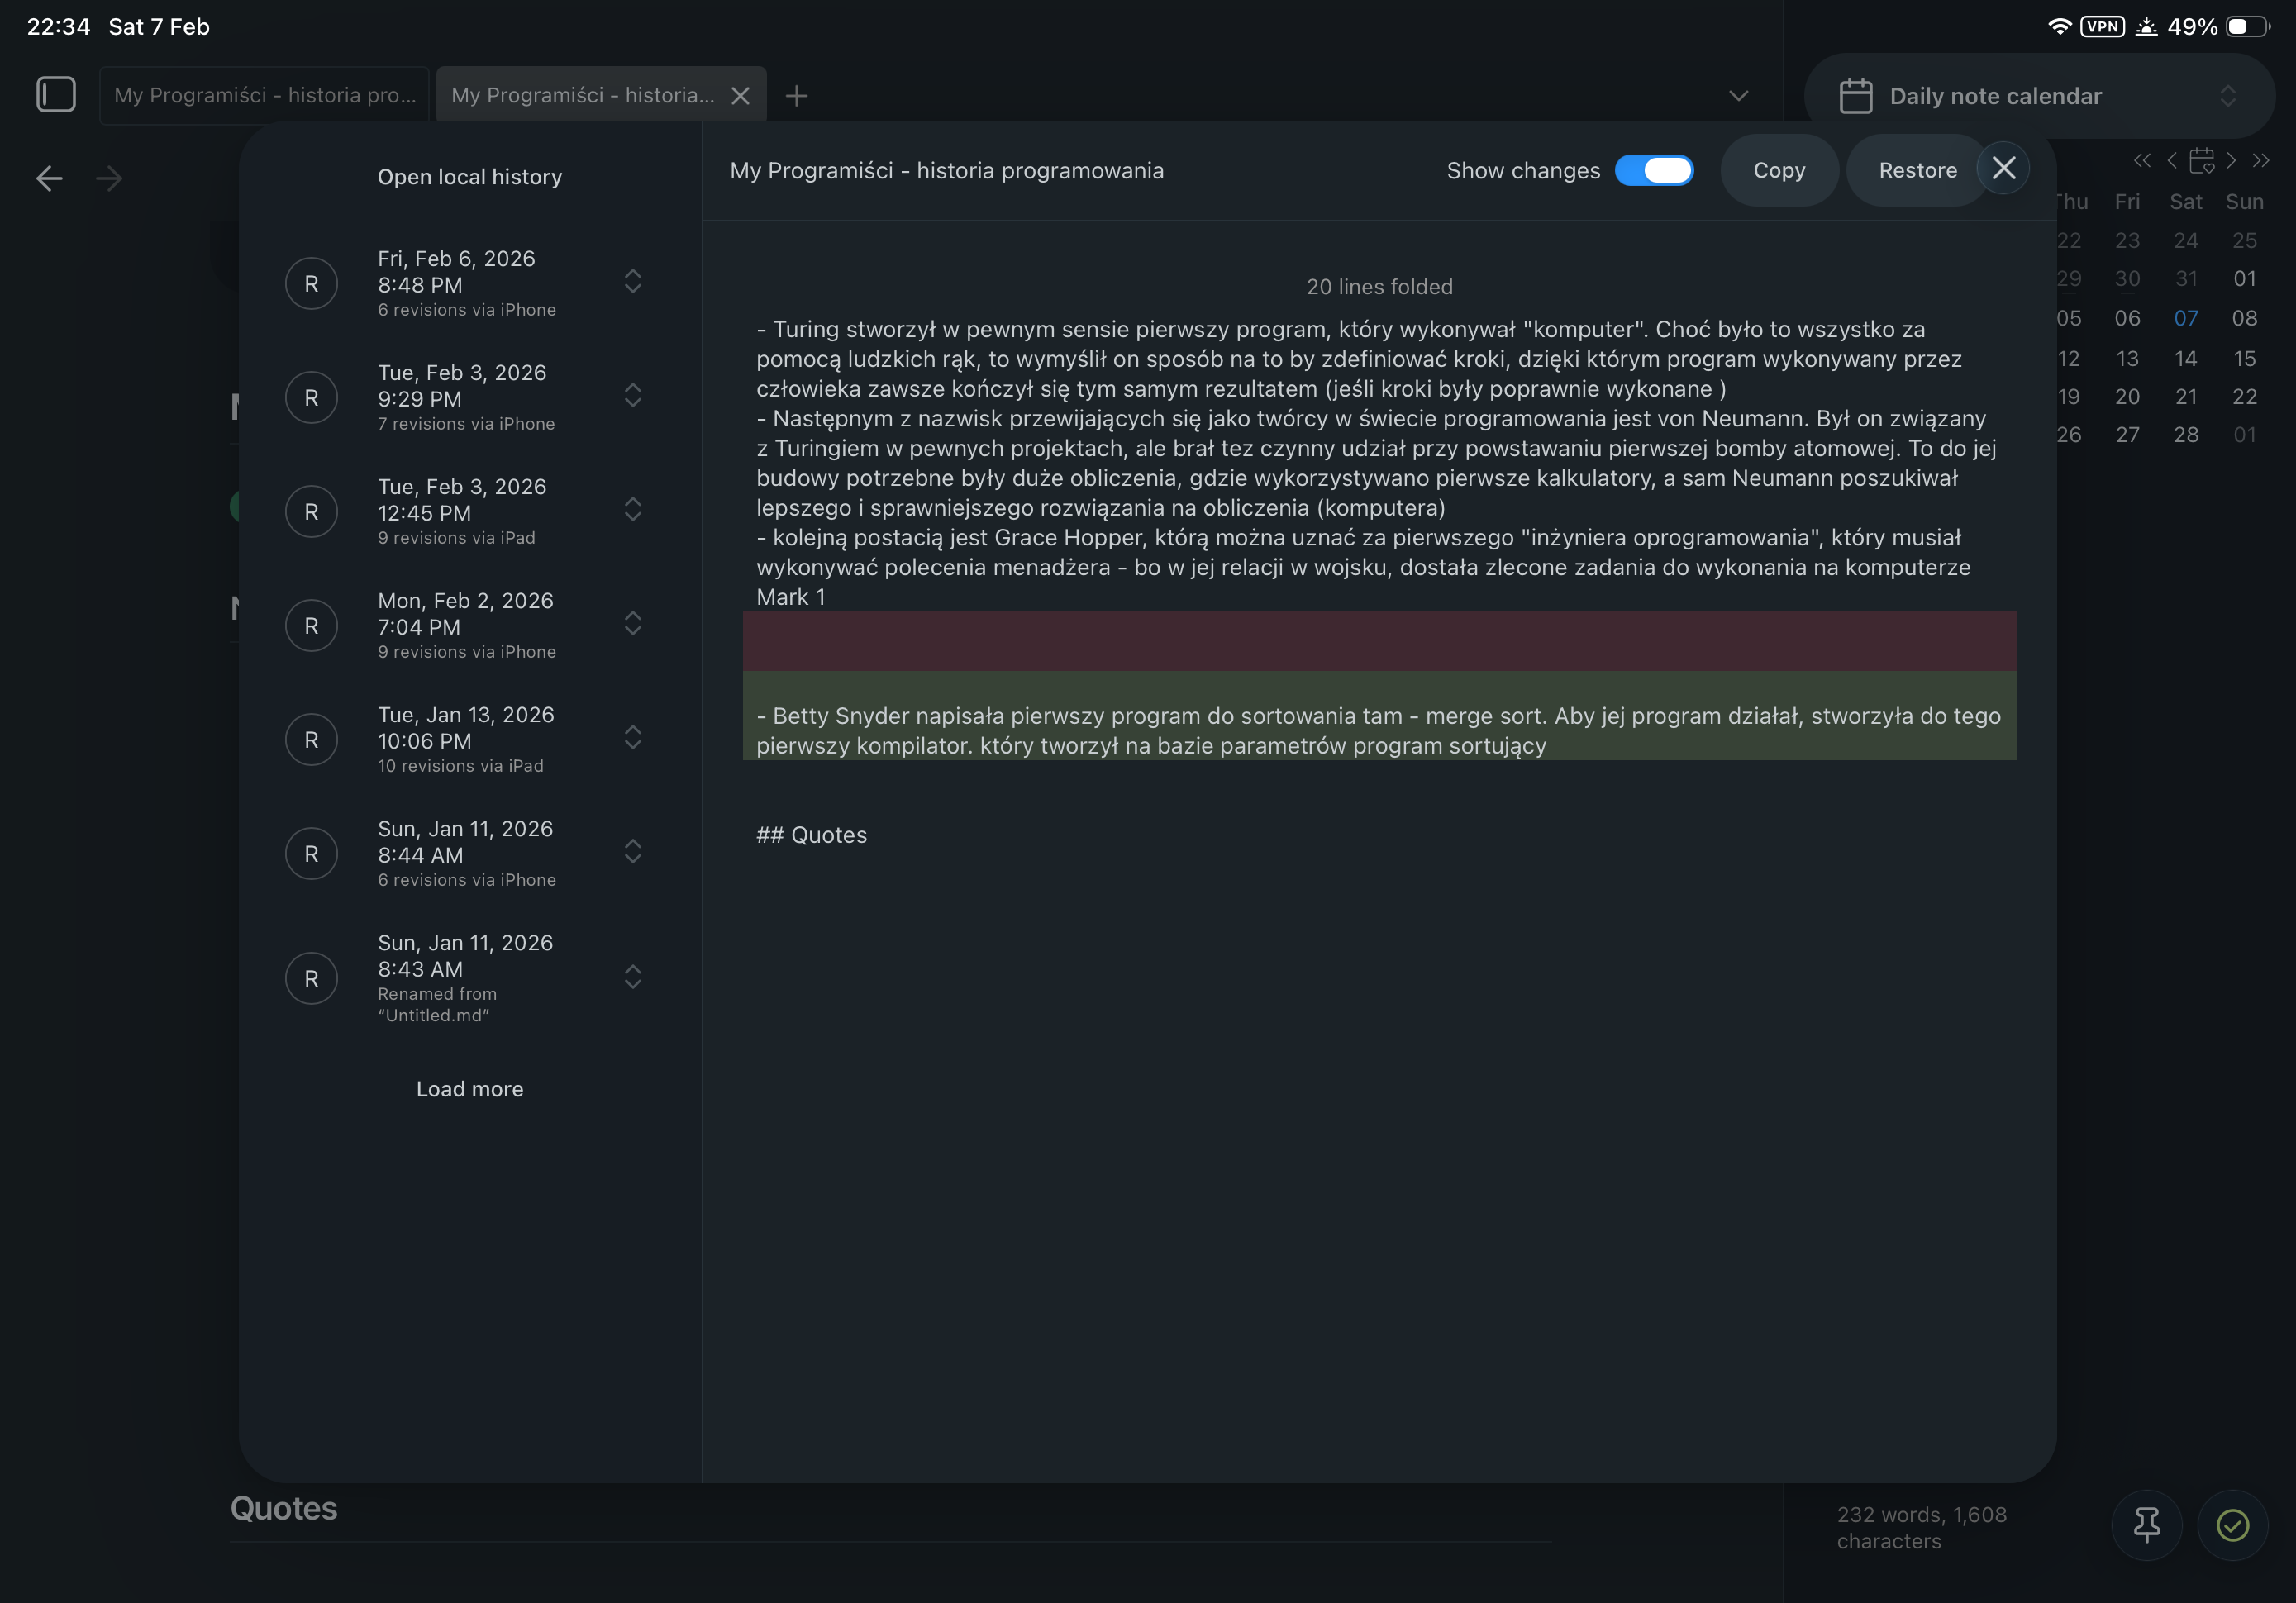Expand Tue, Jan 13 10:06 PM revisions
This screenshot has height=1603, width=2296.
(x=632, y=738)
